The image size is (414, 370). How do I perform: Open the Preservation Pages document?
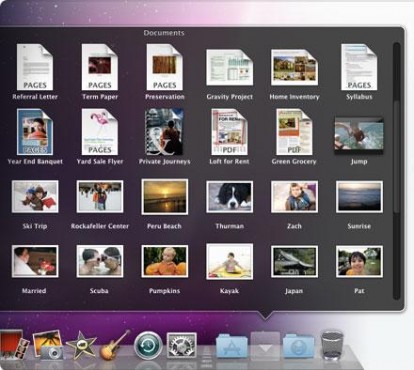point(164,67)
